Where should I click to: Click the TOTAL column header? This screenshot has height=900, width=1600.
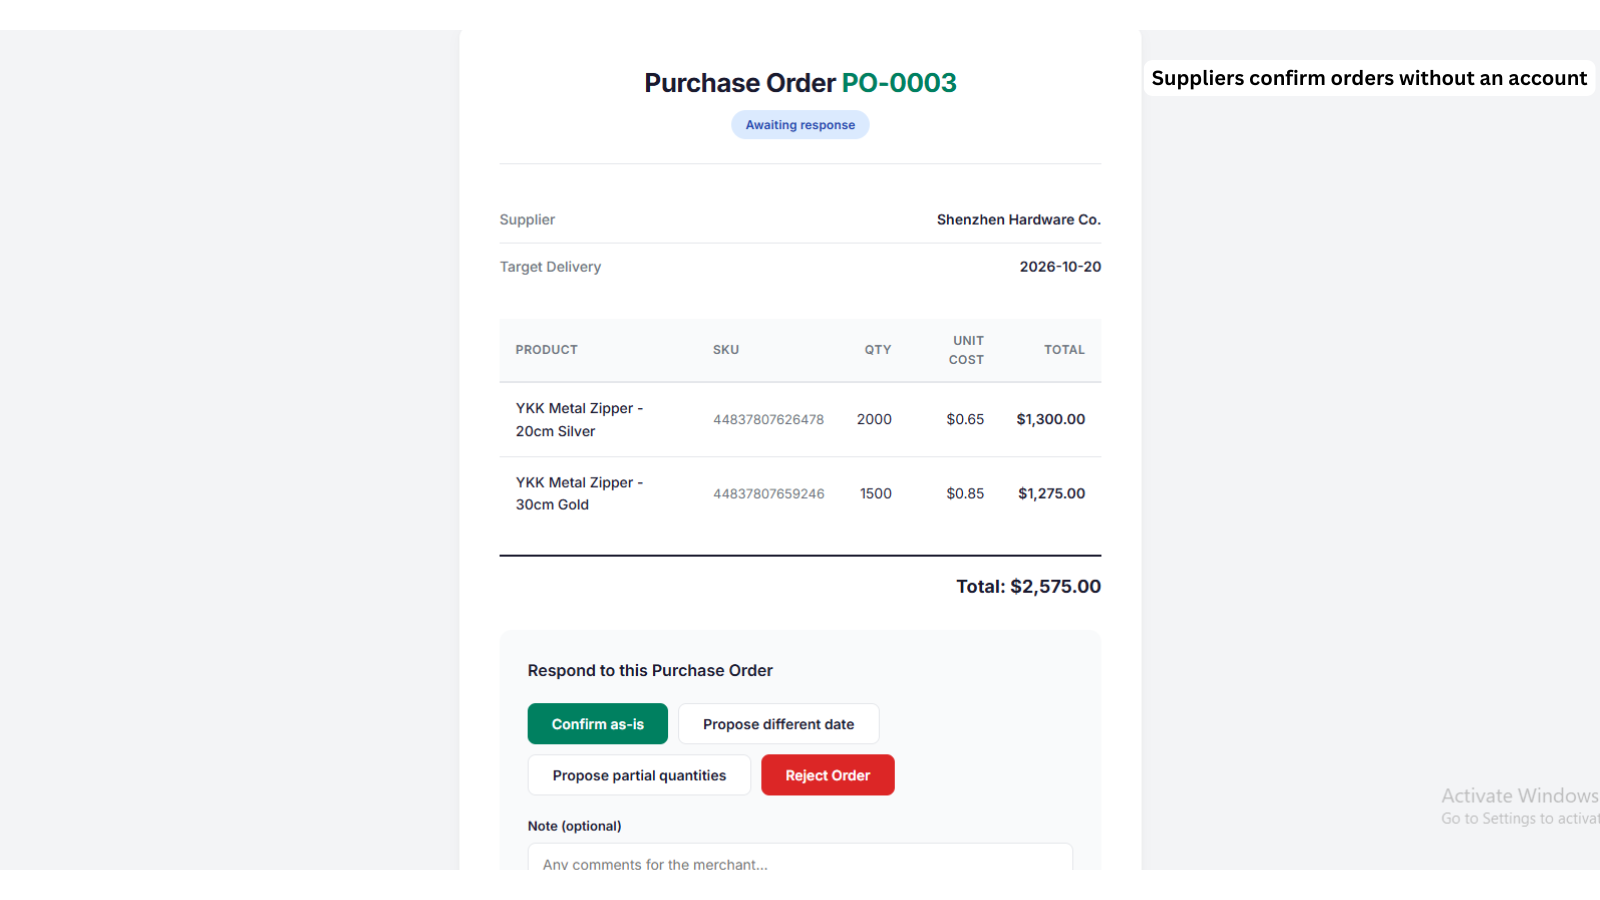click(1064, 350)
